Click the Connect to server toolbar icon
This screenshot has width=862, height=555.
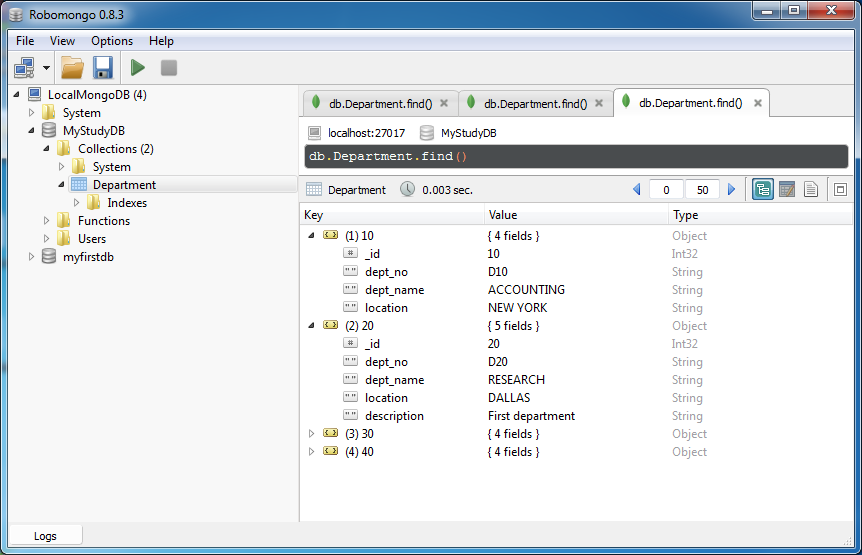click(25, 68)
